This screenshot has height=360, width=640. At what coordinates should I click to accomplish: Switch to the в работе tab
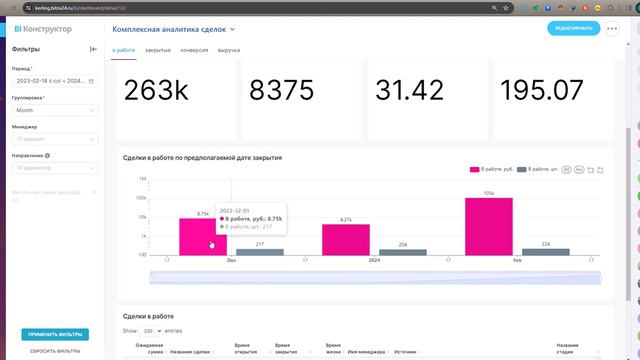(123, 50)
